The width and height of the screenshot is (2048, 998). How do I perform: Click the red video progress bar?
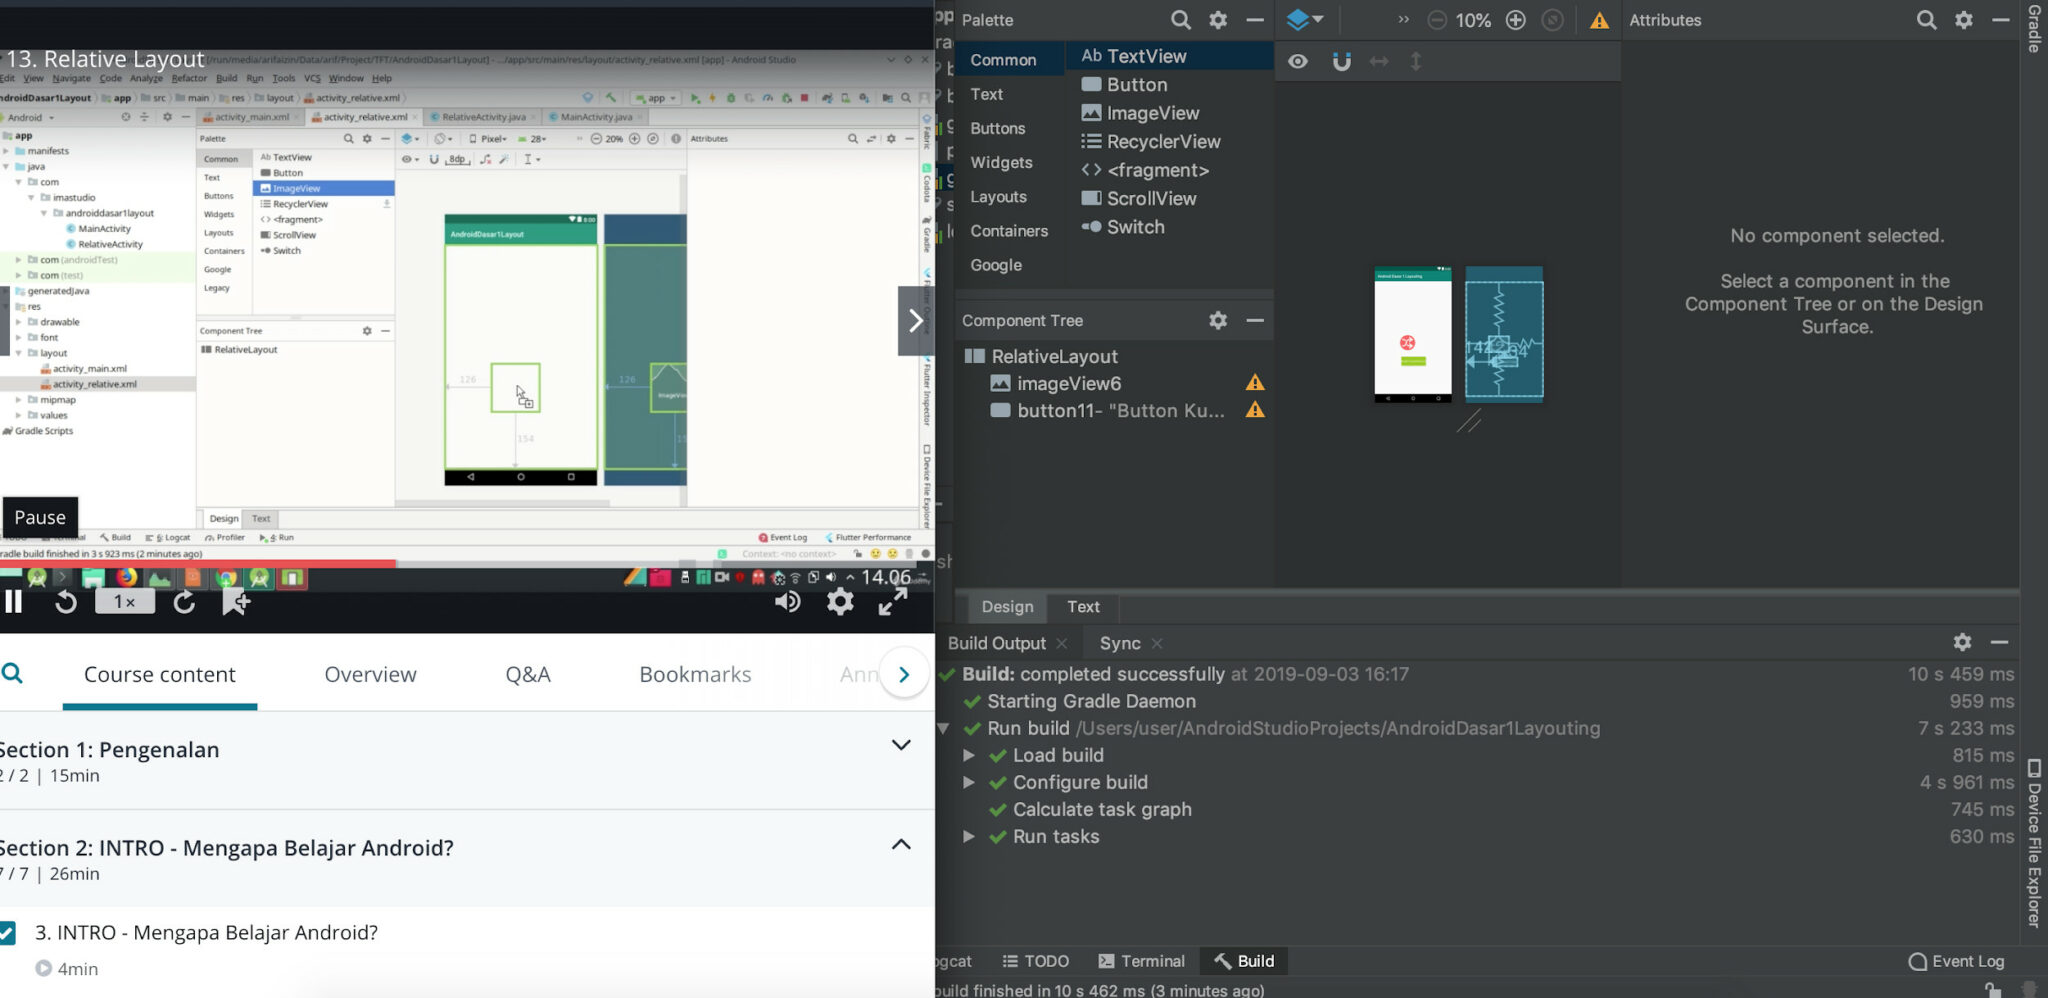tap(198, 564)
